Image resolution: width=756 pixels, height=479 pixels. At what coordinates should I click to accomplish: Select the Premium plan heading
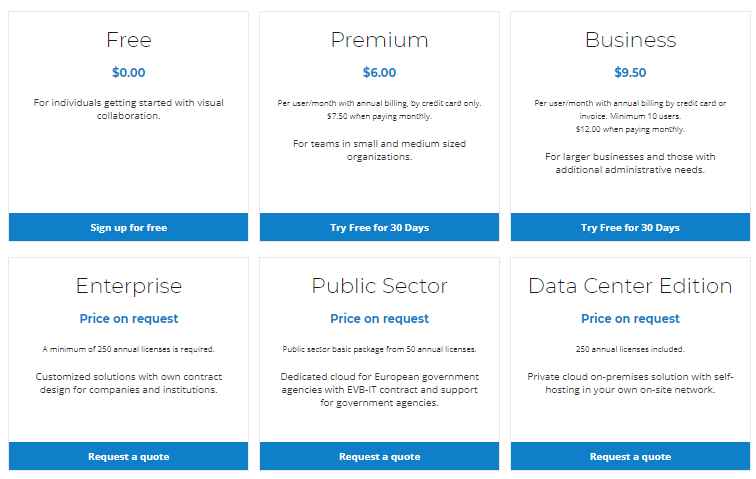click(x=379, y=40)
